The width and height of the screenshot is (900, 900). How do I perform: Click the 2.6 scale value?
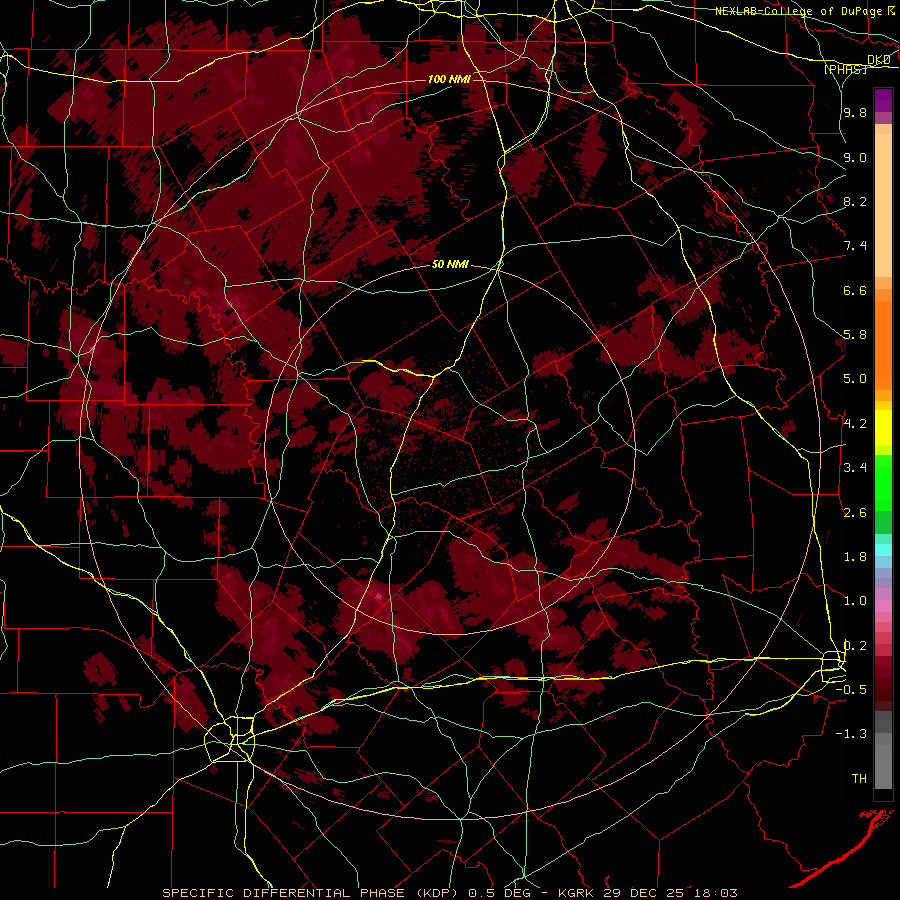(x=855, y=513)
